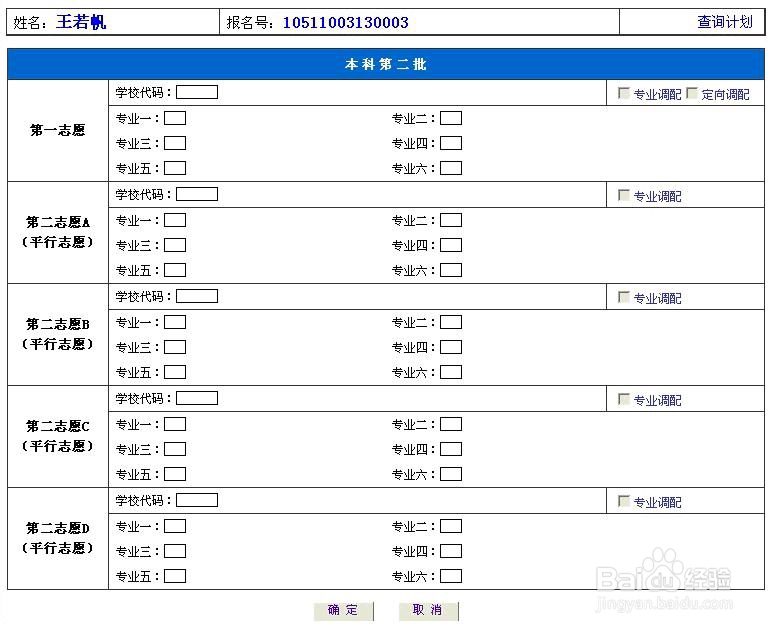The image size is (777, 631).
Task: Focus 学校代码 field in 第二志愿B
Action: pos(197,296)
